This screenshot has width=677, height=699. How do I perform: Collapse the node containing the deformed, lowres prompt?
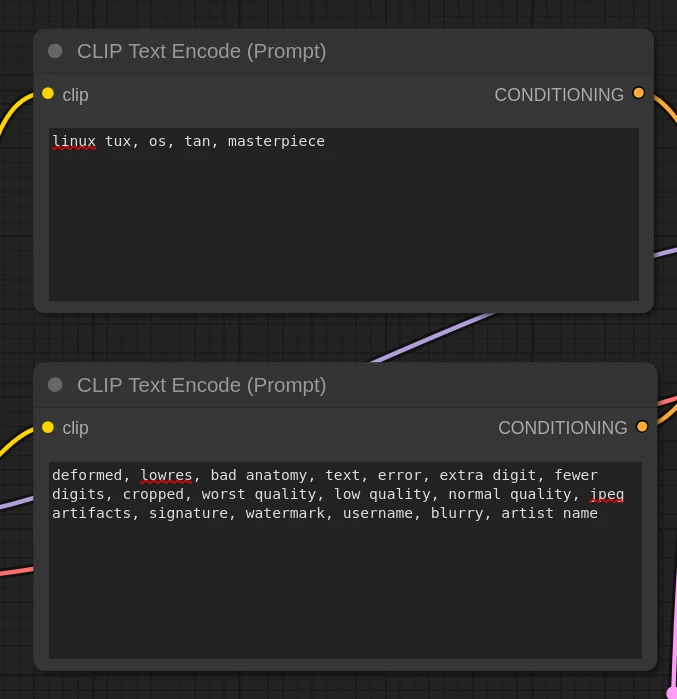55,385
